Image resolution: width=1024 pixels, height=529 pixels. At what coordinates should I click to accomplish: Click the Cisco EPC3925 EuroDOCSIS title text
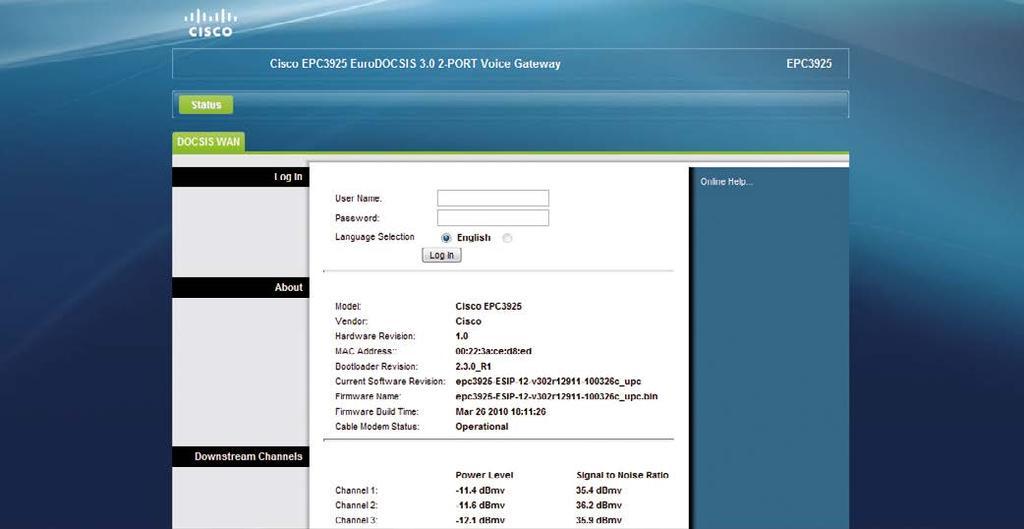click(x=415, y=64)
